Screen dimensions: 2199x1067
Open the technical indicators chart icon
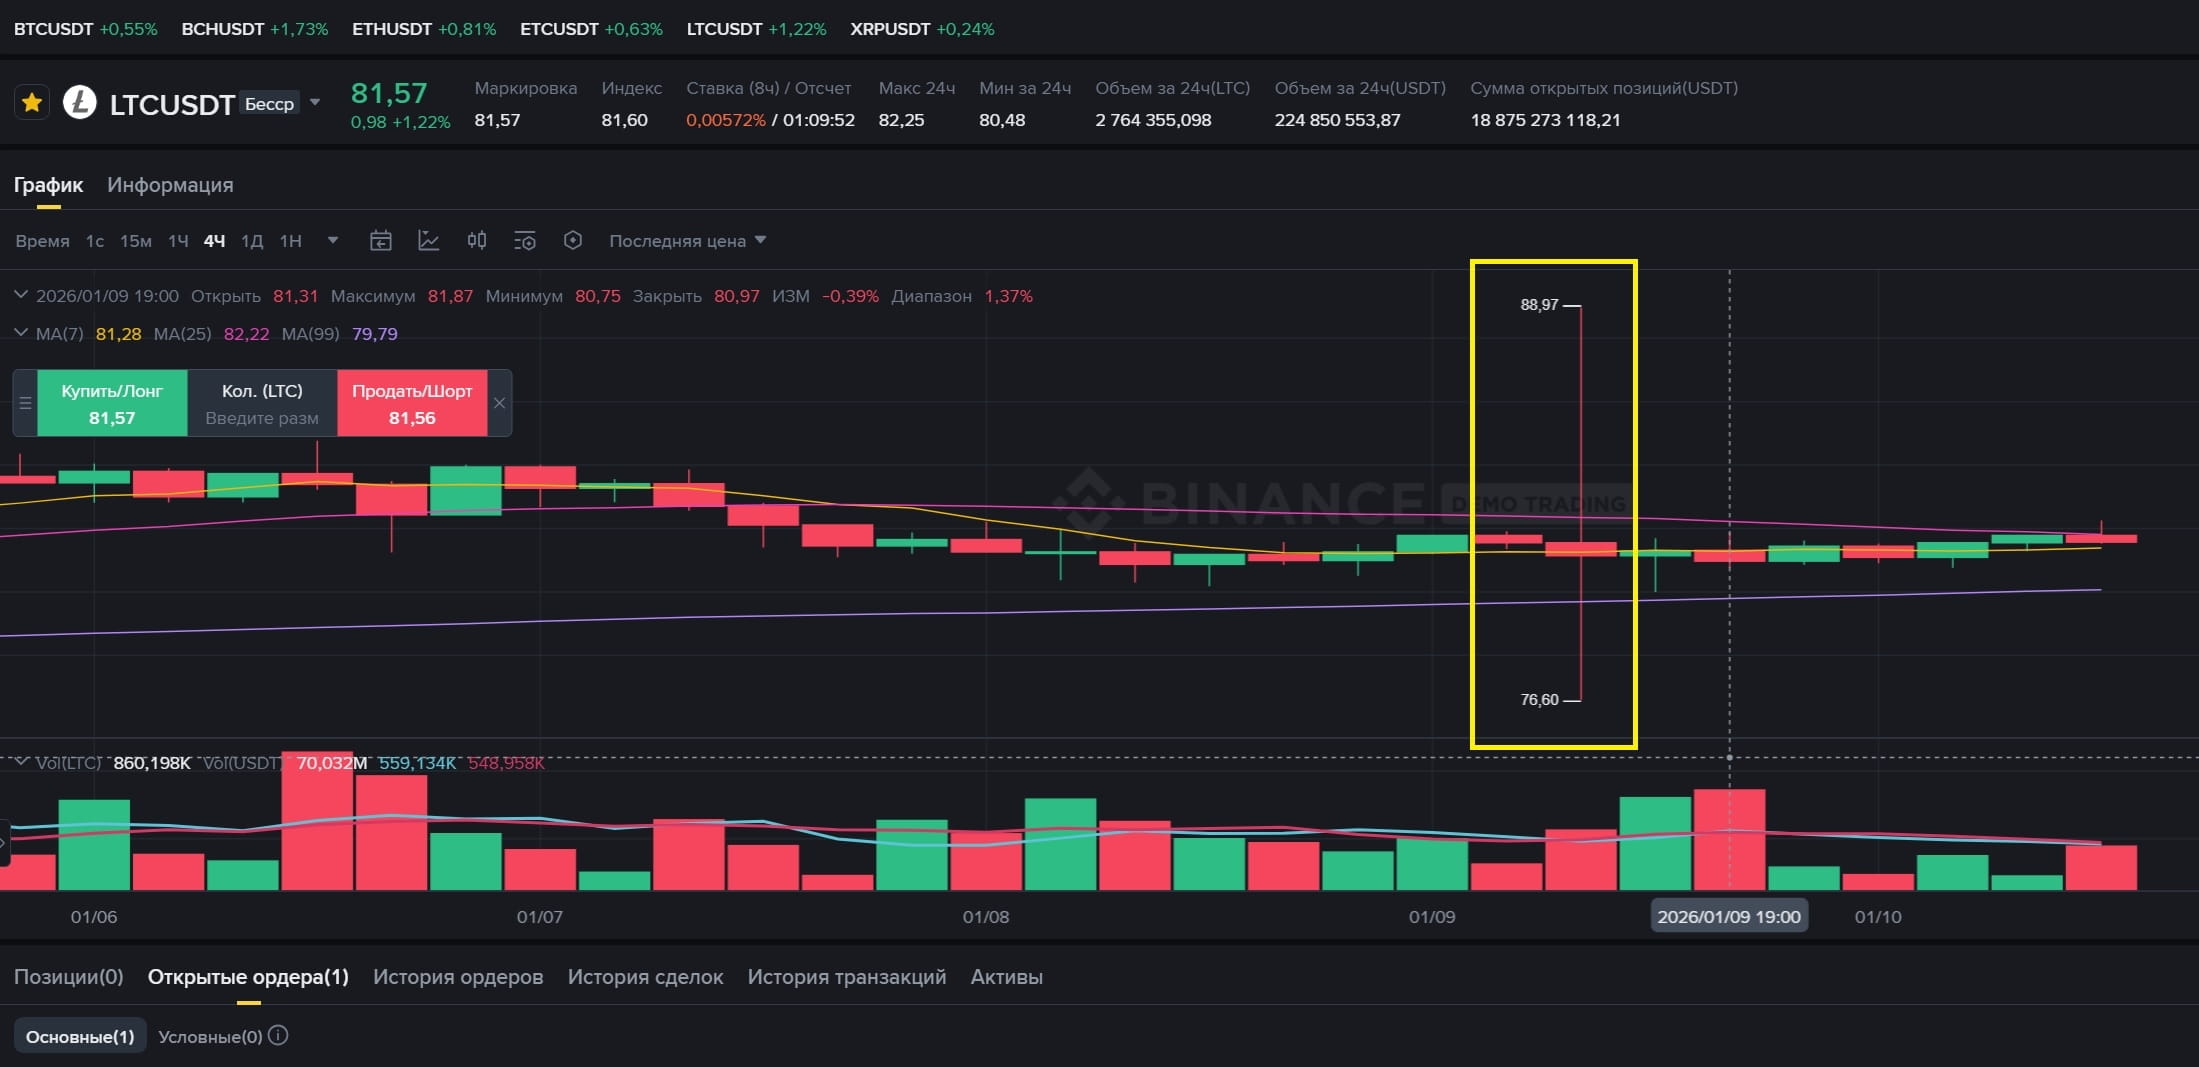tap(428, 241)
